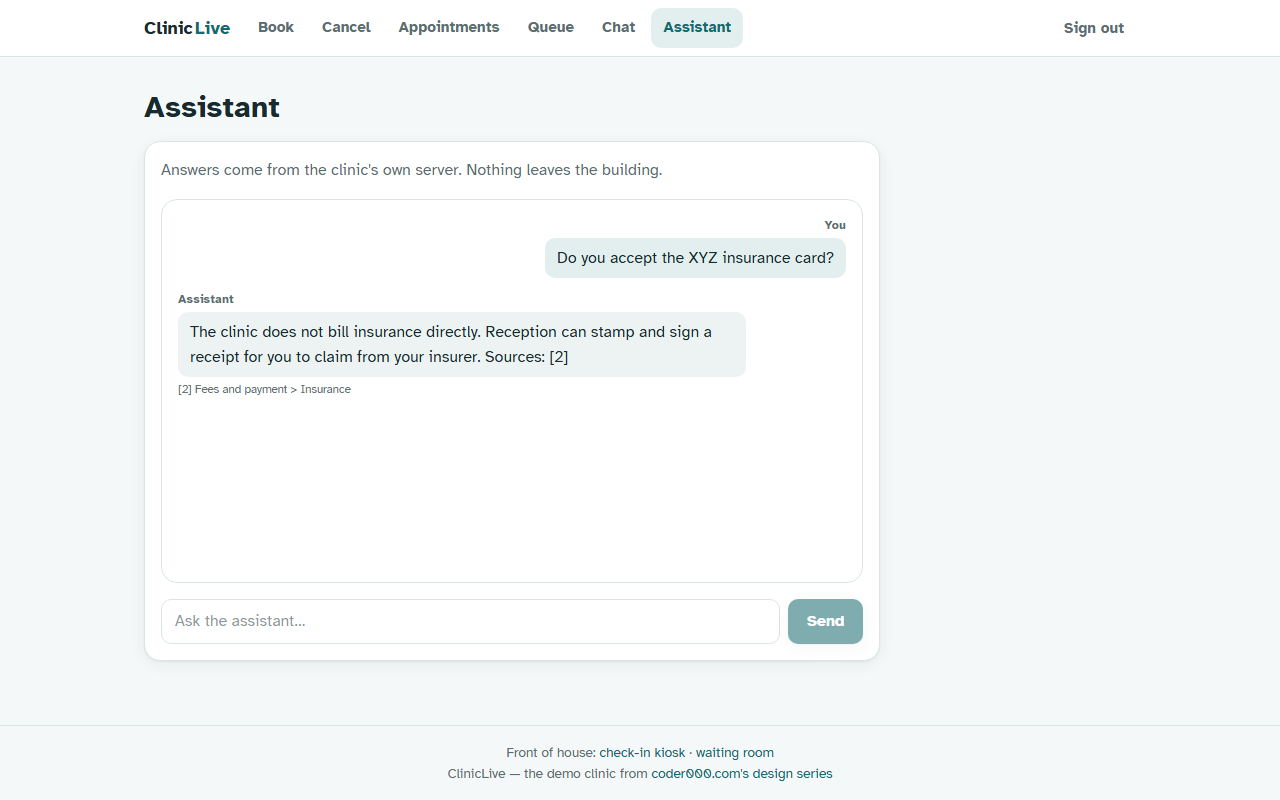Viewport: 1280px width, 800px height.
Task: Click the Assistant page heading
Action: coord(212,107)
